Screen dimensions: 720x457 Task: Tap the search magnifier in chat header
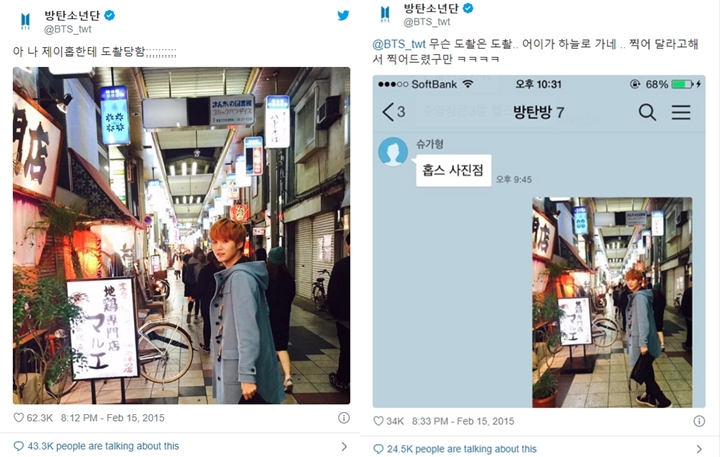tap(647, 112)
